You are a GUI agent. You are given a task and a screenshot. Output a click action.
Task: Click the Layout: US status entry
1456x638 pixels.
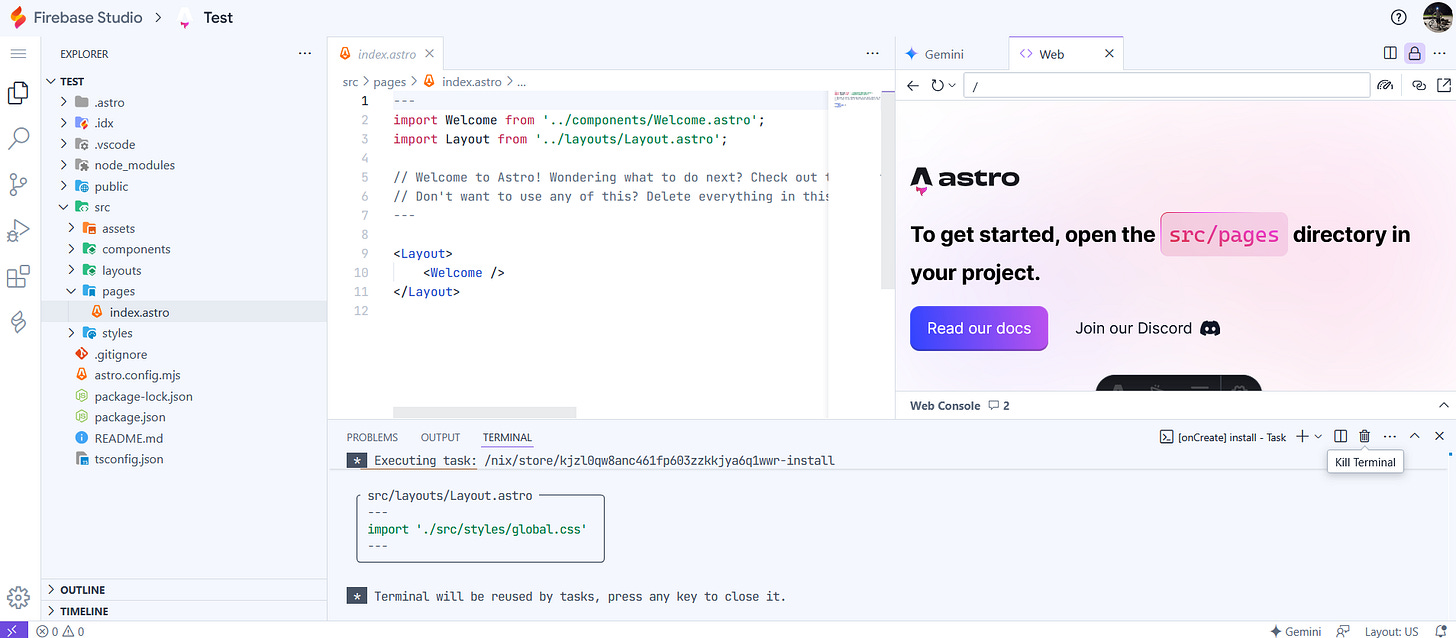pos(1392,631)
